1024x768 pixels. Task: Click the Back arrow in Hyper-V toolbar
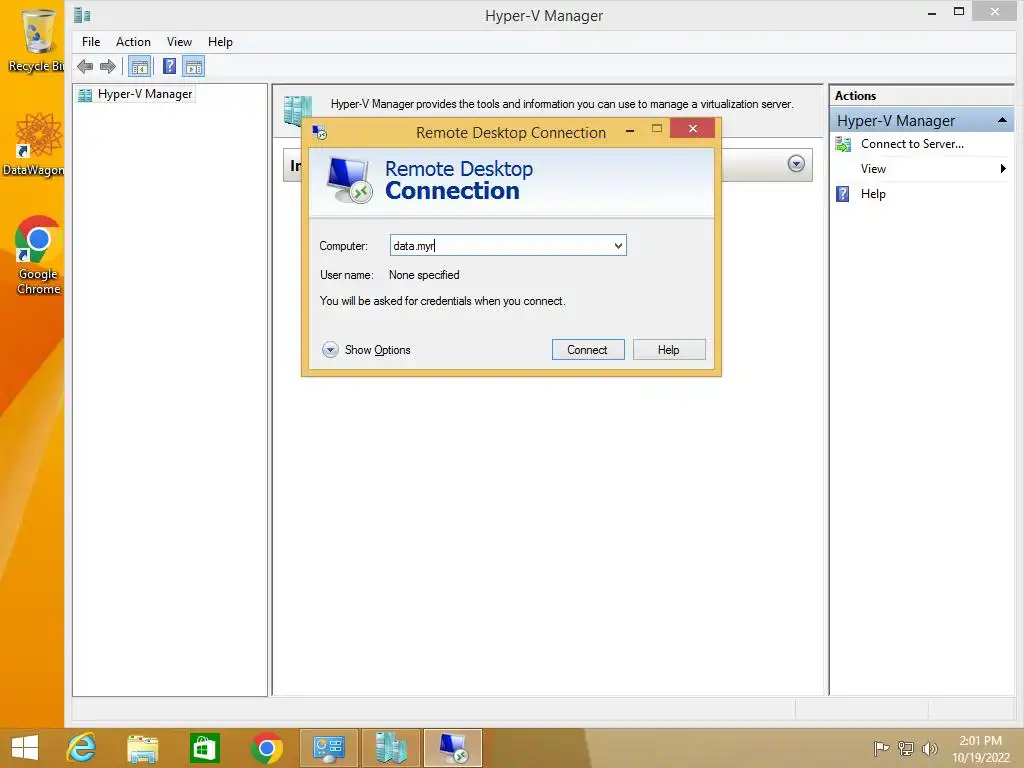(85, 66)
